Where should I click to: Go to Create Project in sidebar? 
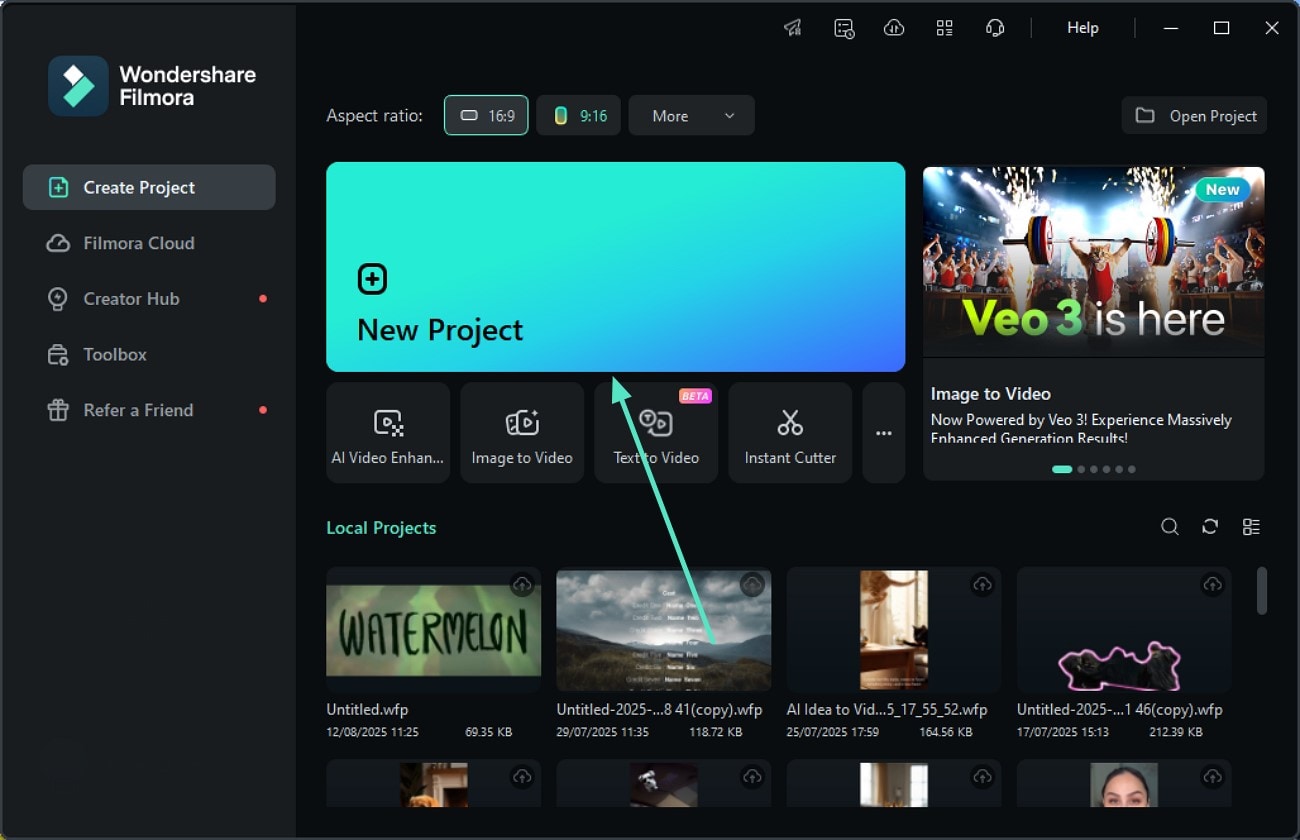click(149, 187)
